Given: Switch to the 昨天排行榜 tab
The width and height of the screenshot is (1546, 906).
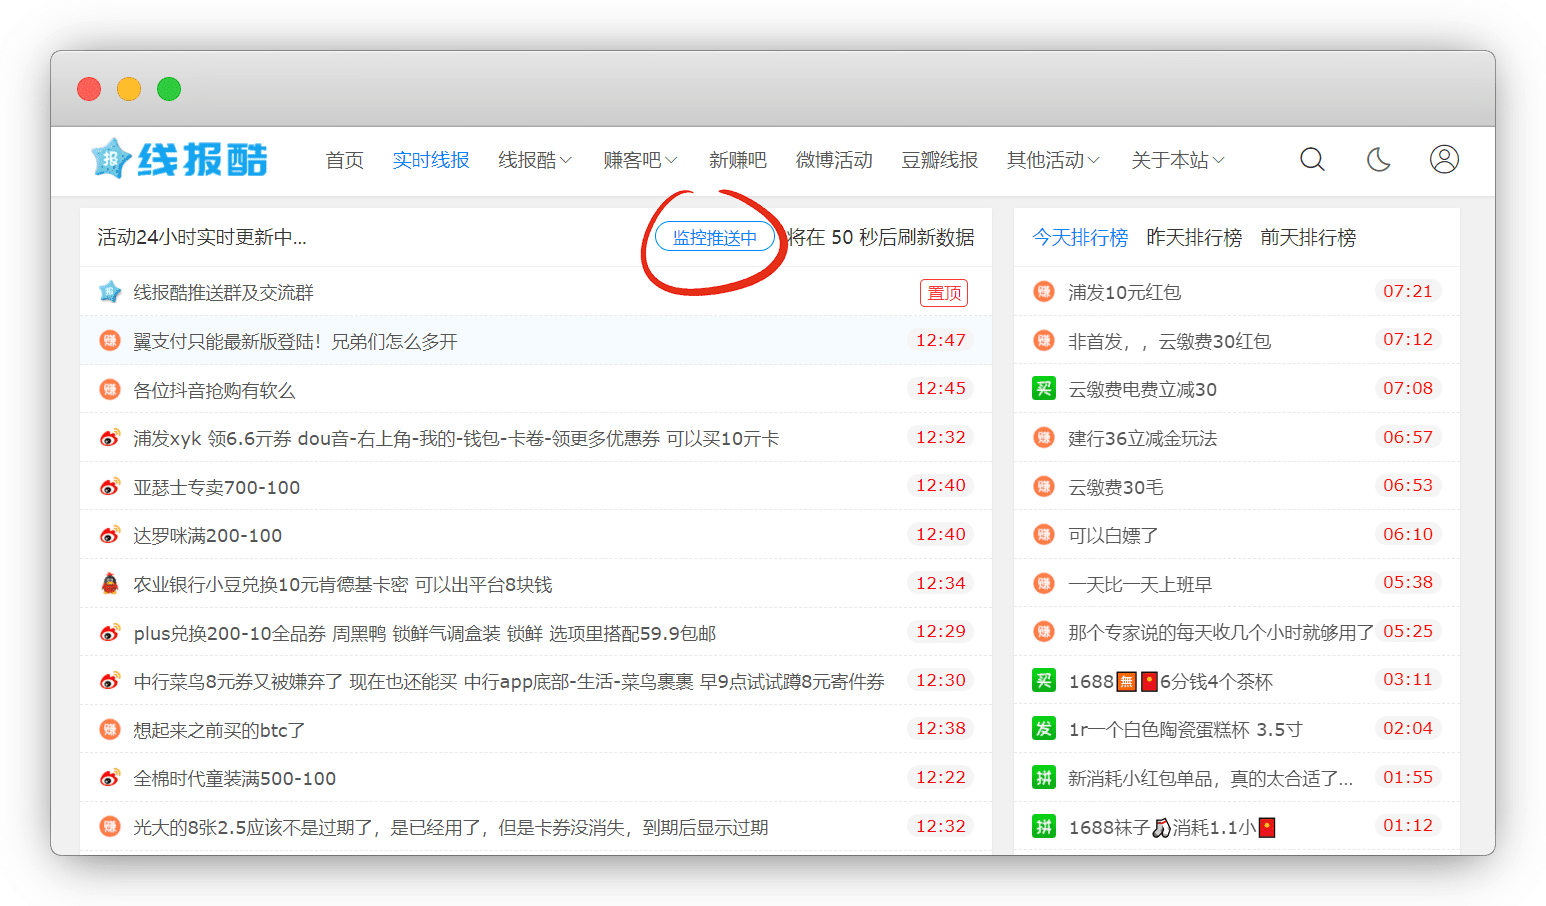Looking at the screenshot, I should (x=1194, y=238).
